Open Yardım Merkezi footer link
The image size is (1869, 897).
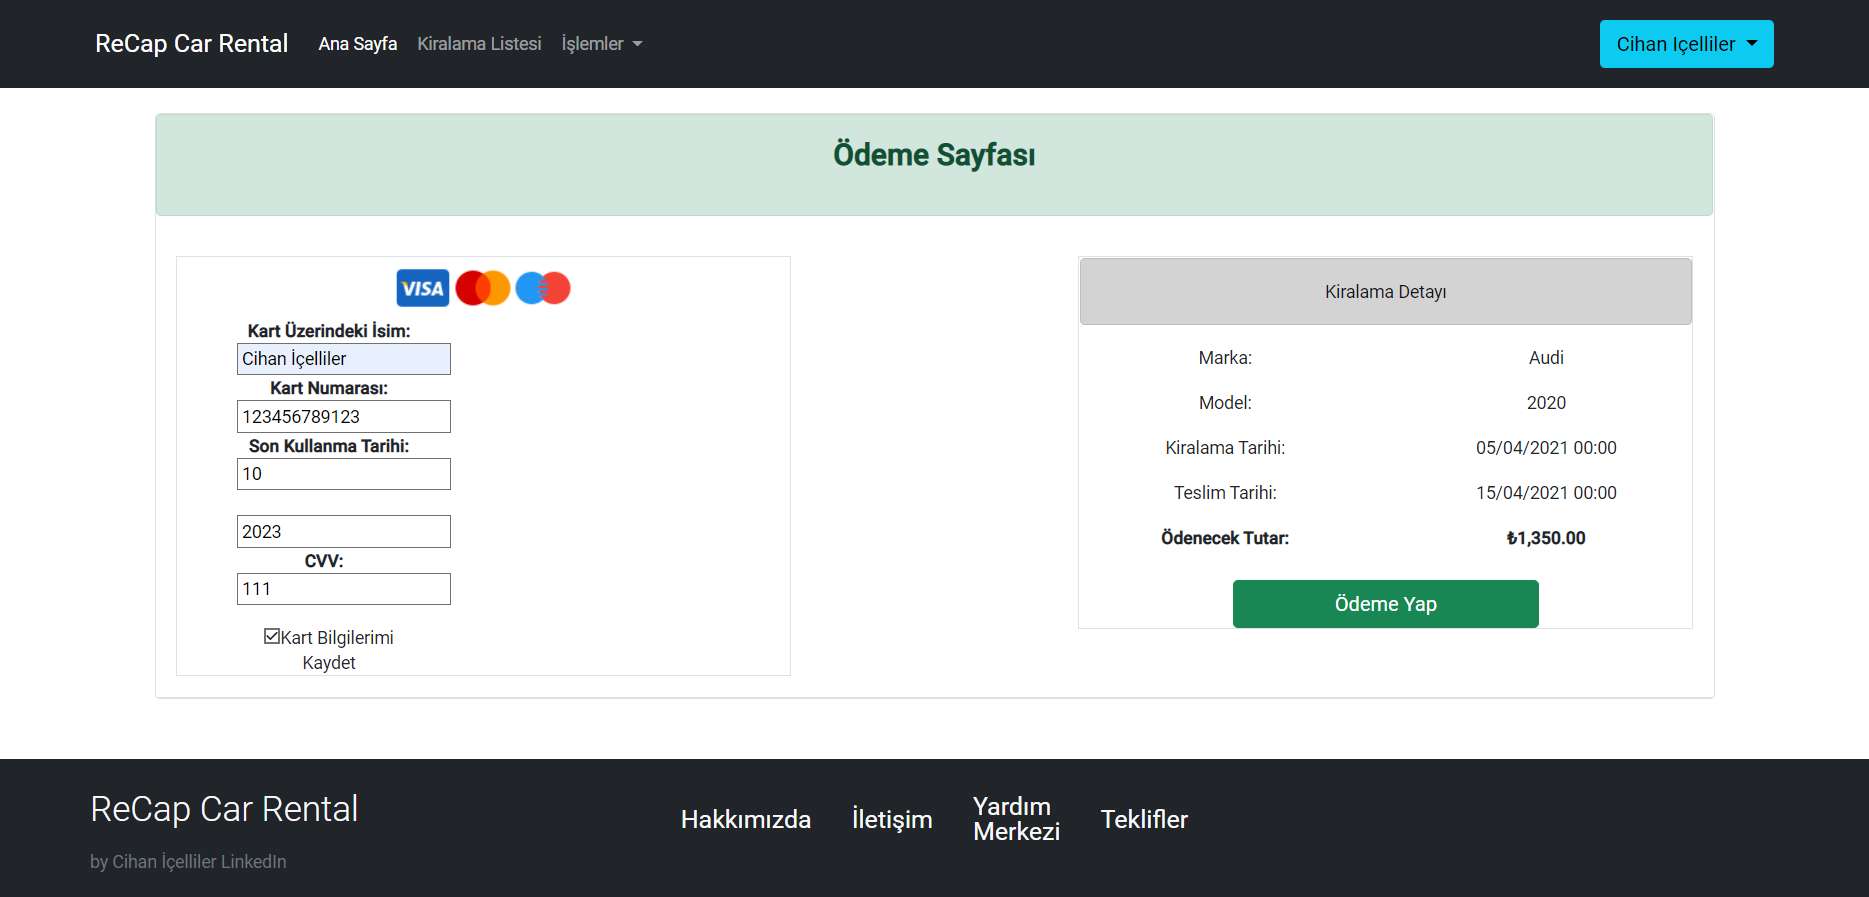click(1016, 819)
